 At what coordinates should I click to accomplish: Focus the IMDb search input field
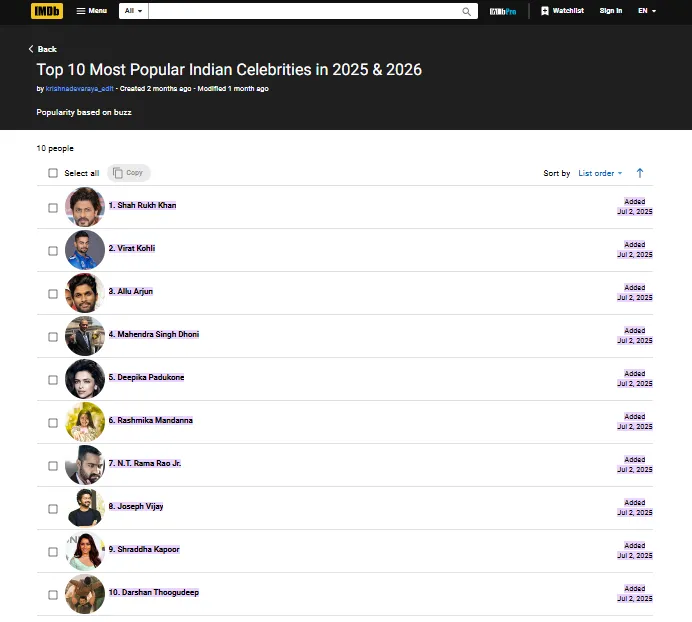tap(303, 11)
